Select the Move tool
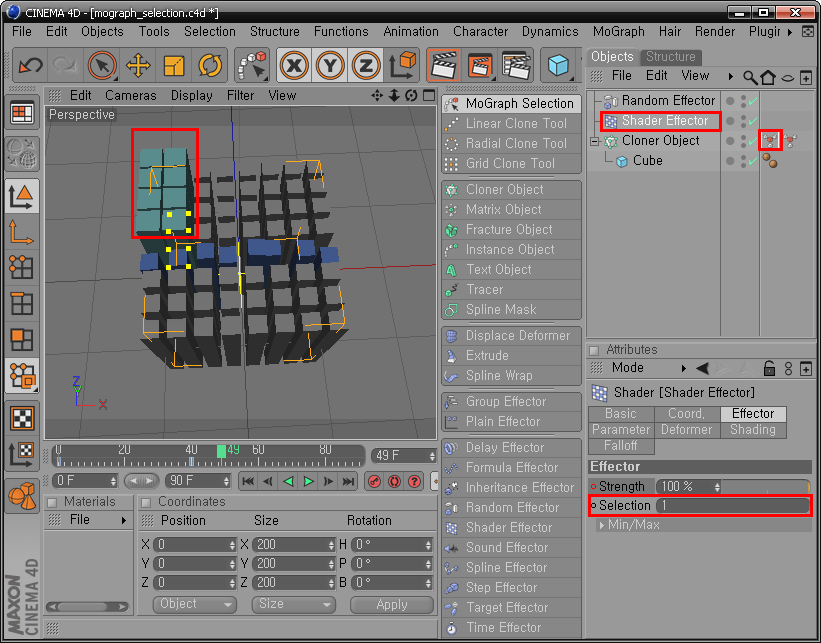 click(138, 66)
